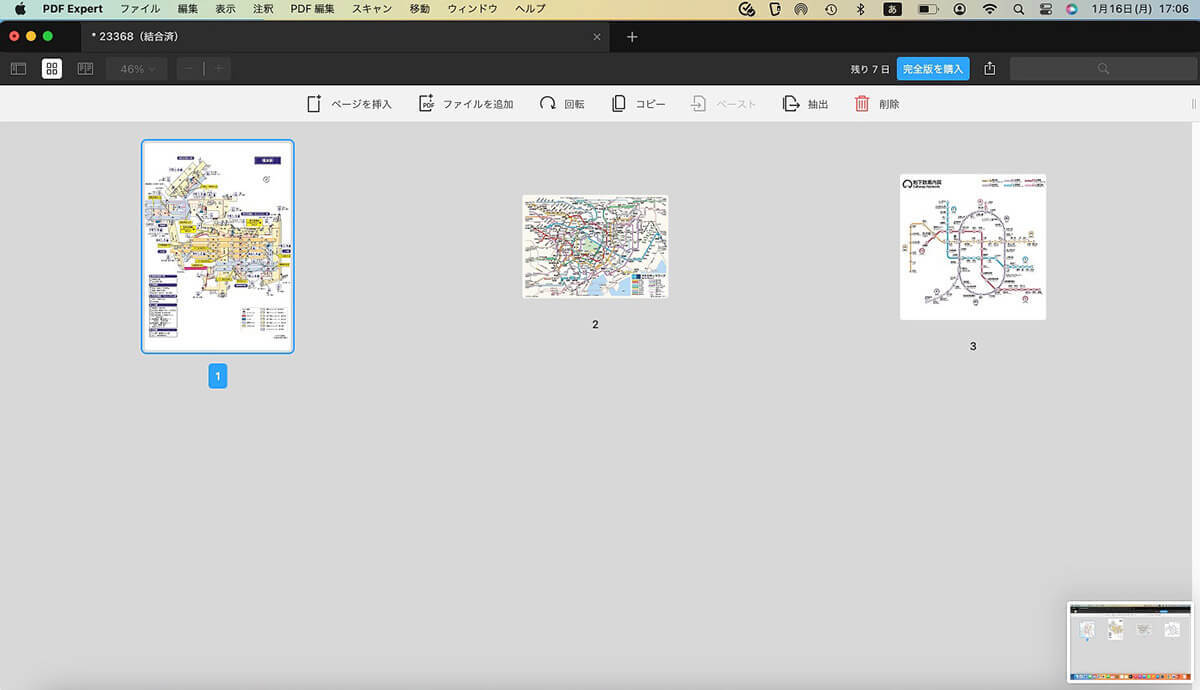Open Control Center in menu bar
Screen dimensions: 1200x690
[1045, 9]
